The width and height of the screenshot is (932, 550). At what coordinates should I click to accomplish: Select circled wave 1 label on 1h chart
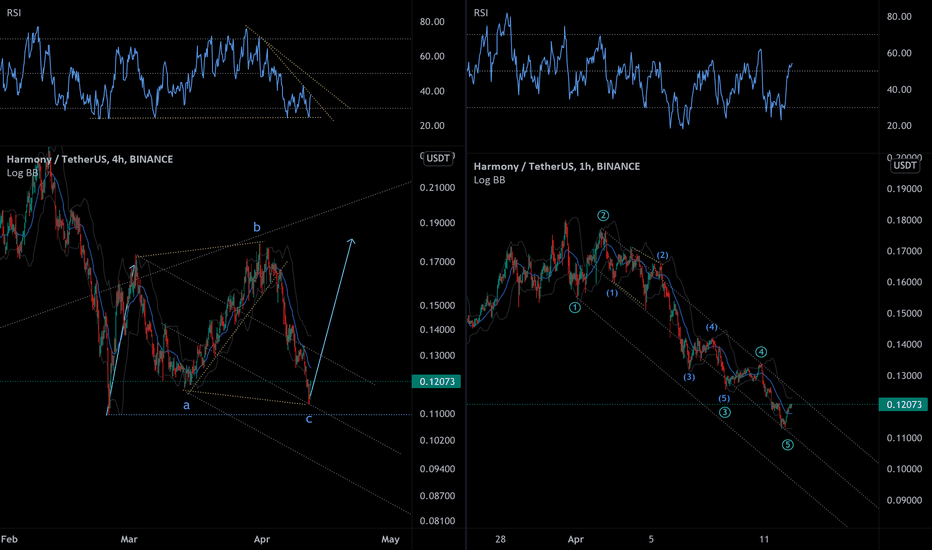574,307
